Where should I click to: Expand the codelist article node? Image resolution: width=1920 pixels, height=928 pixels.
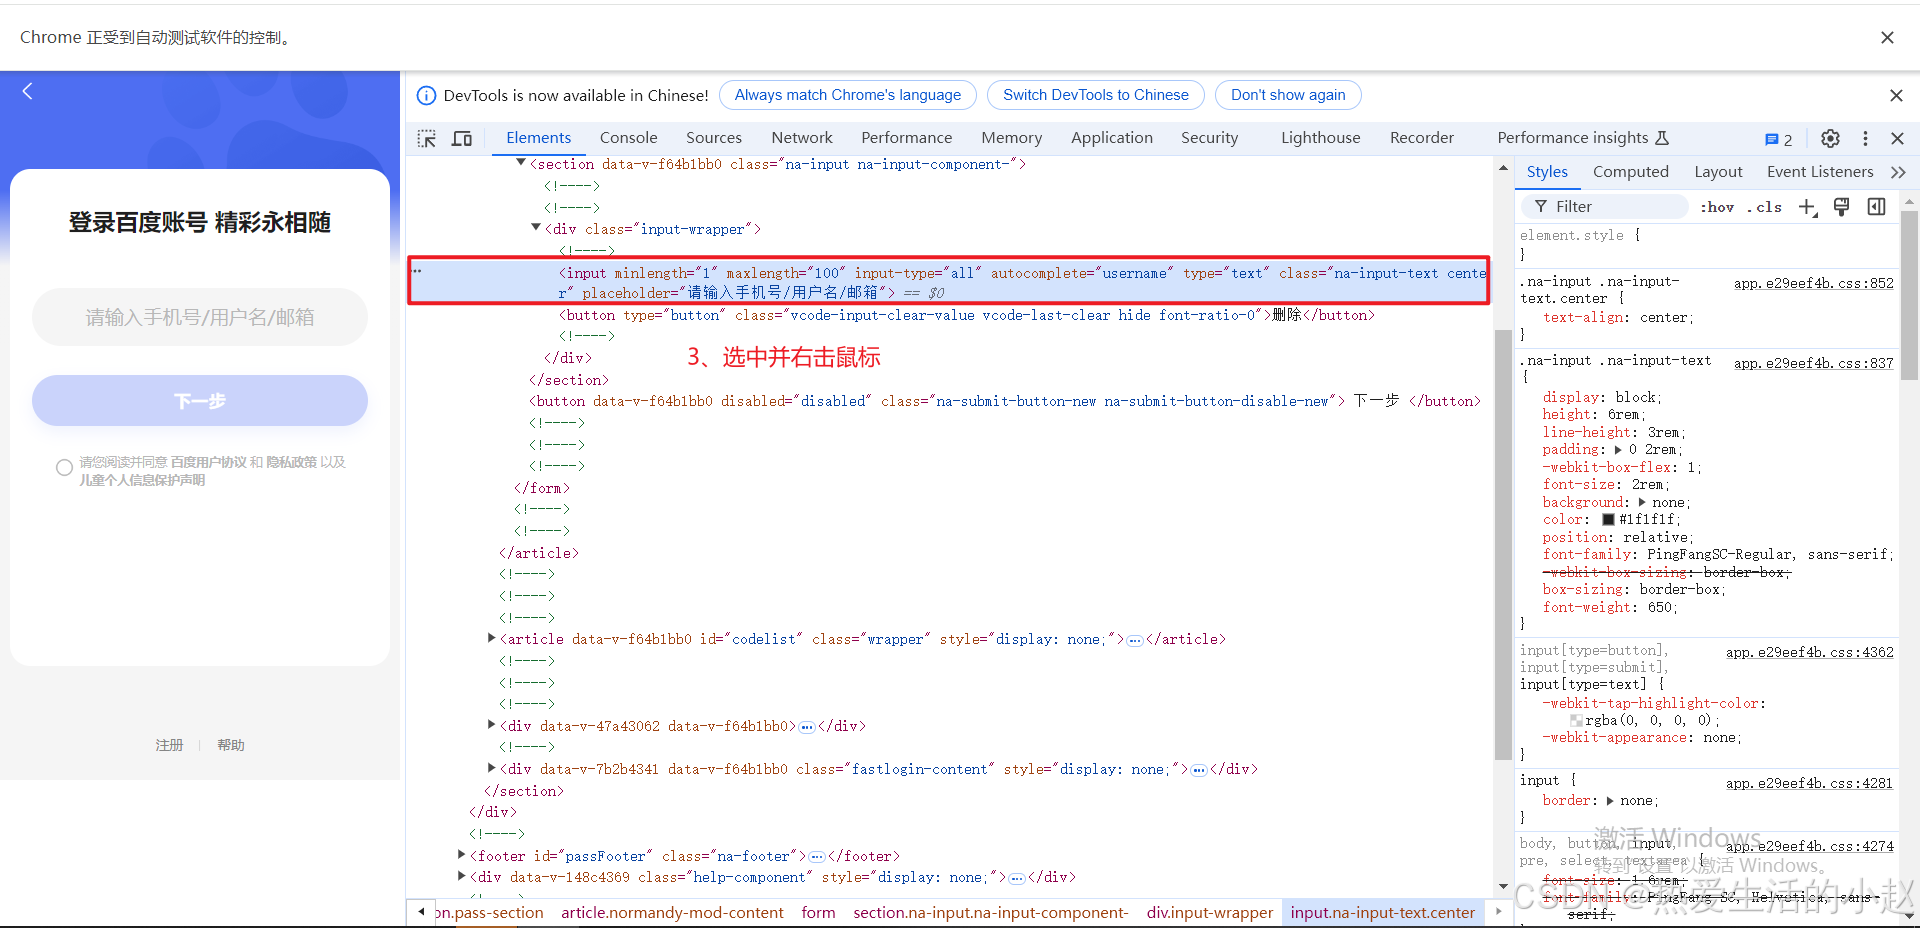coord(491,638)
